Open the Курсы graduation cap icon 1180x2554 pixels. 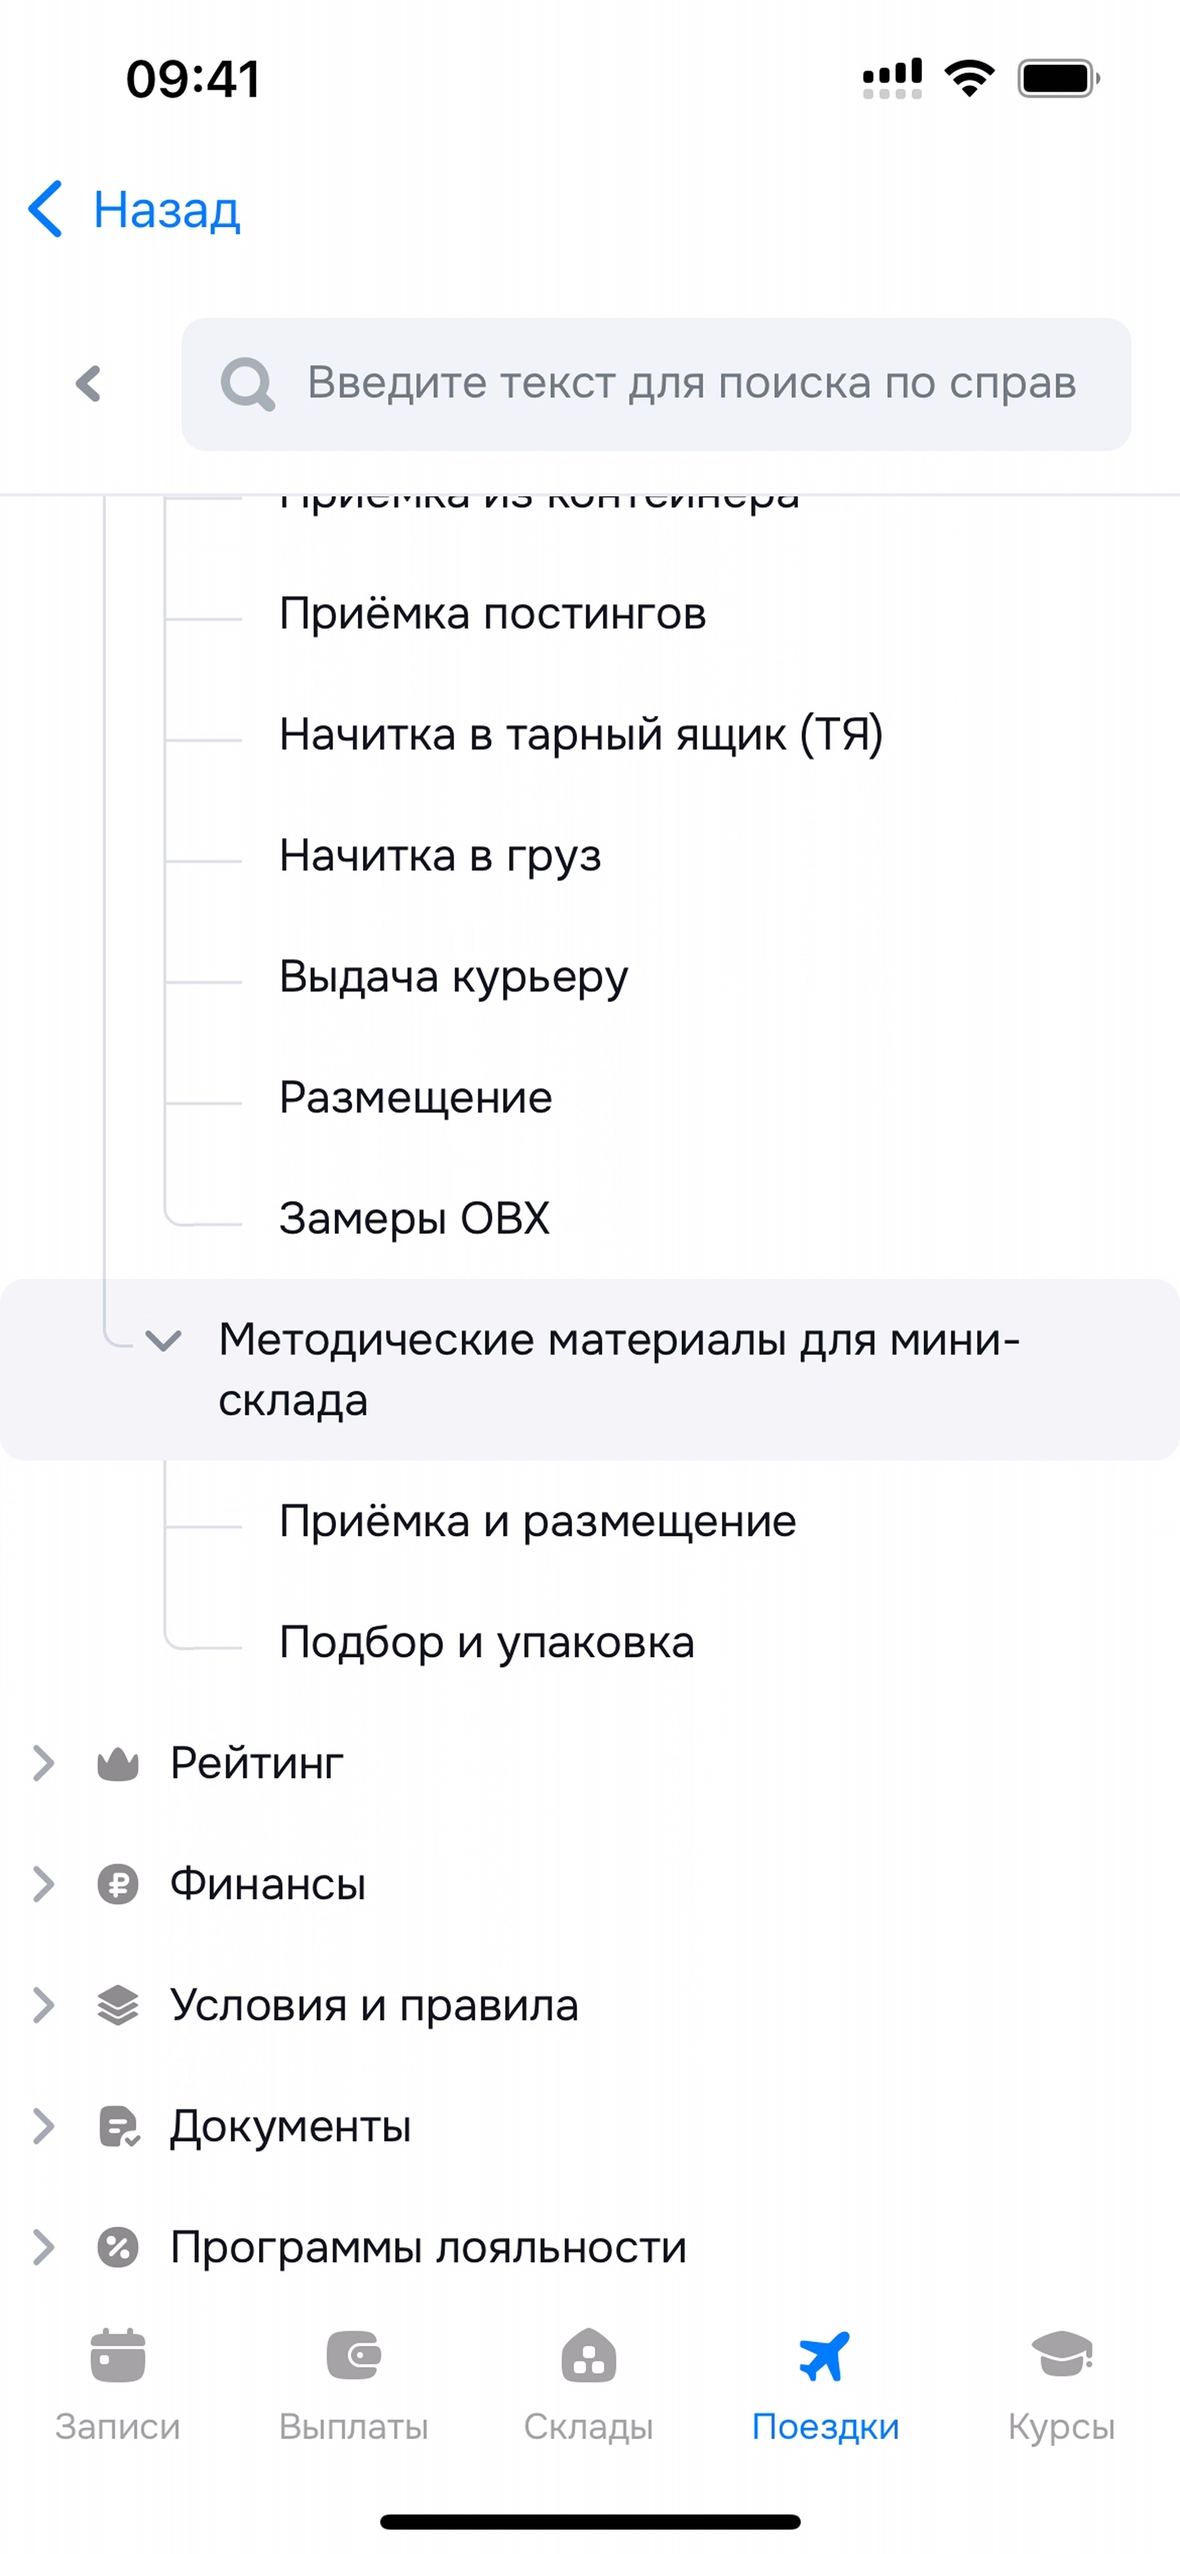pos(1060,2355)
